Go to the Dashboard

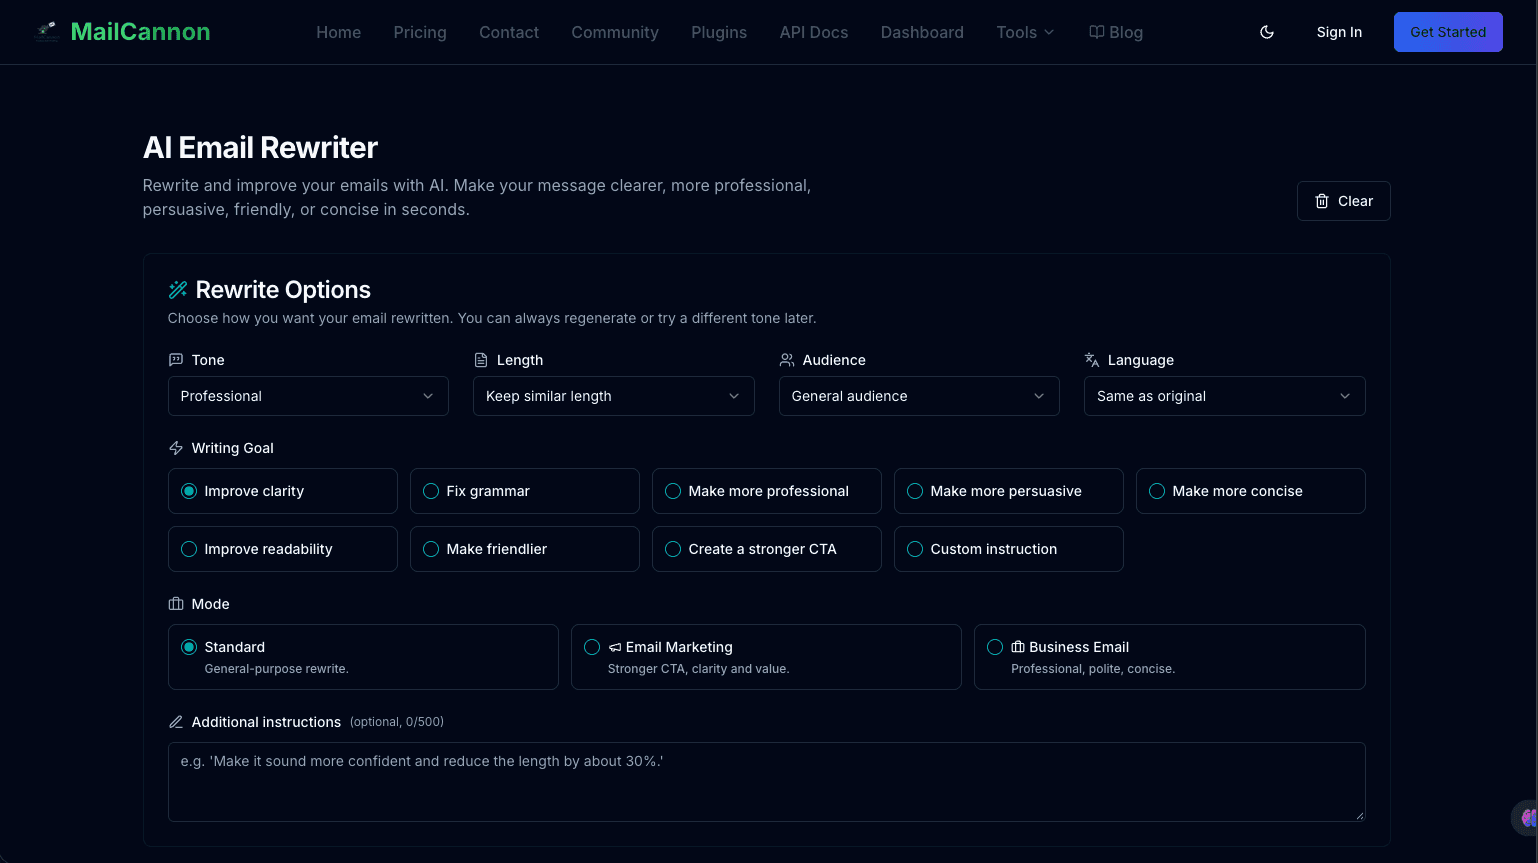[x=922, y=32]
